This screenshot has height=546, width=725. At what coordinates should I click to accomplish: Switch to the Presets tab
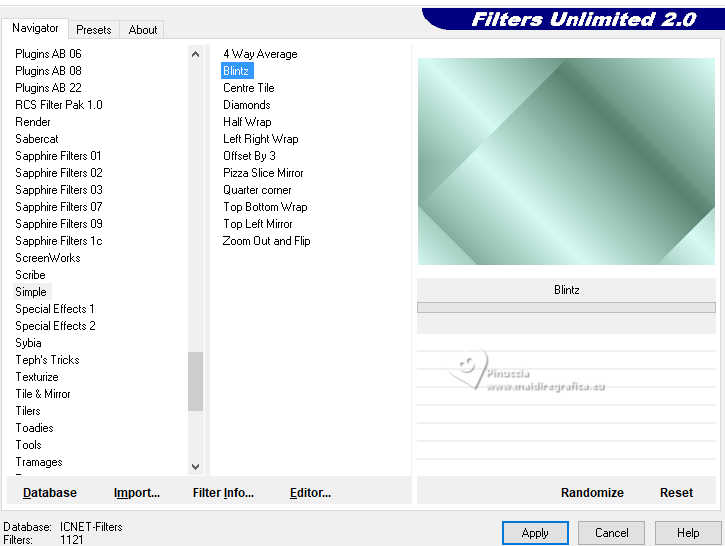pyautogui.click(x=94, y=30)
